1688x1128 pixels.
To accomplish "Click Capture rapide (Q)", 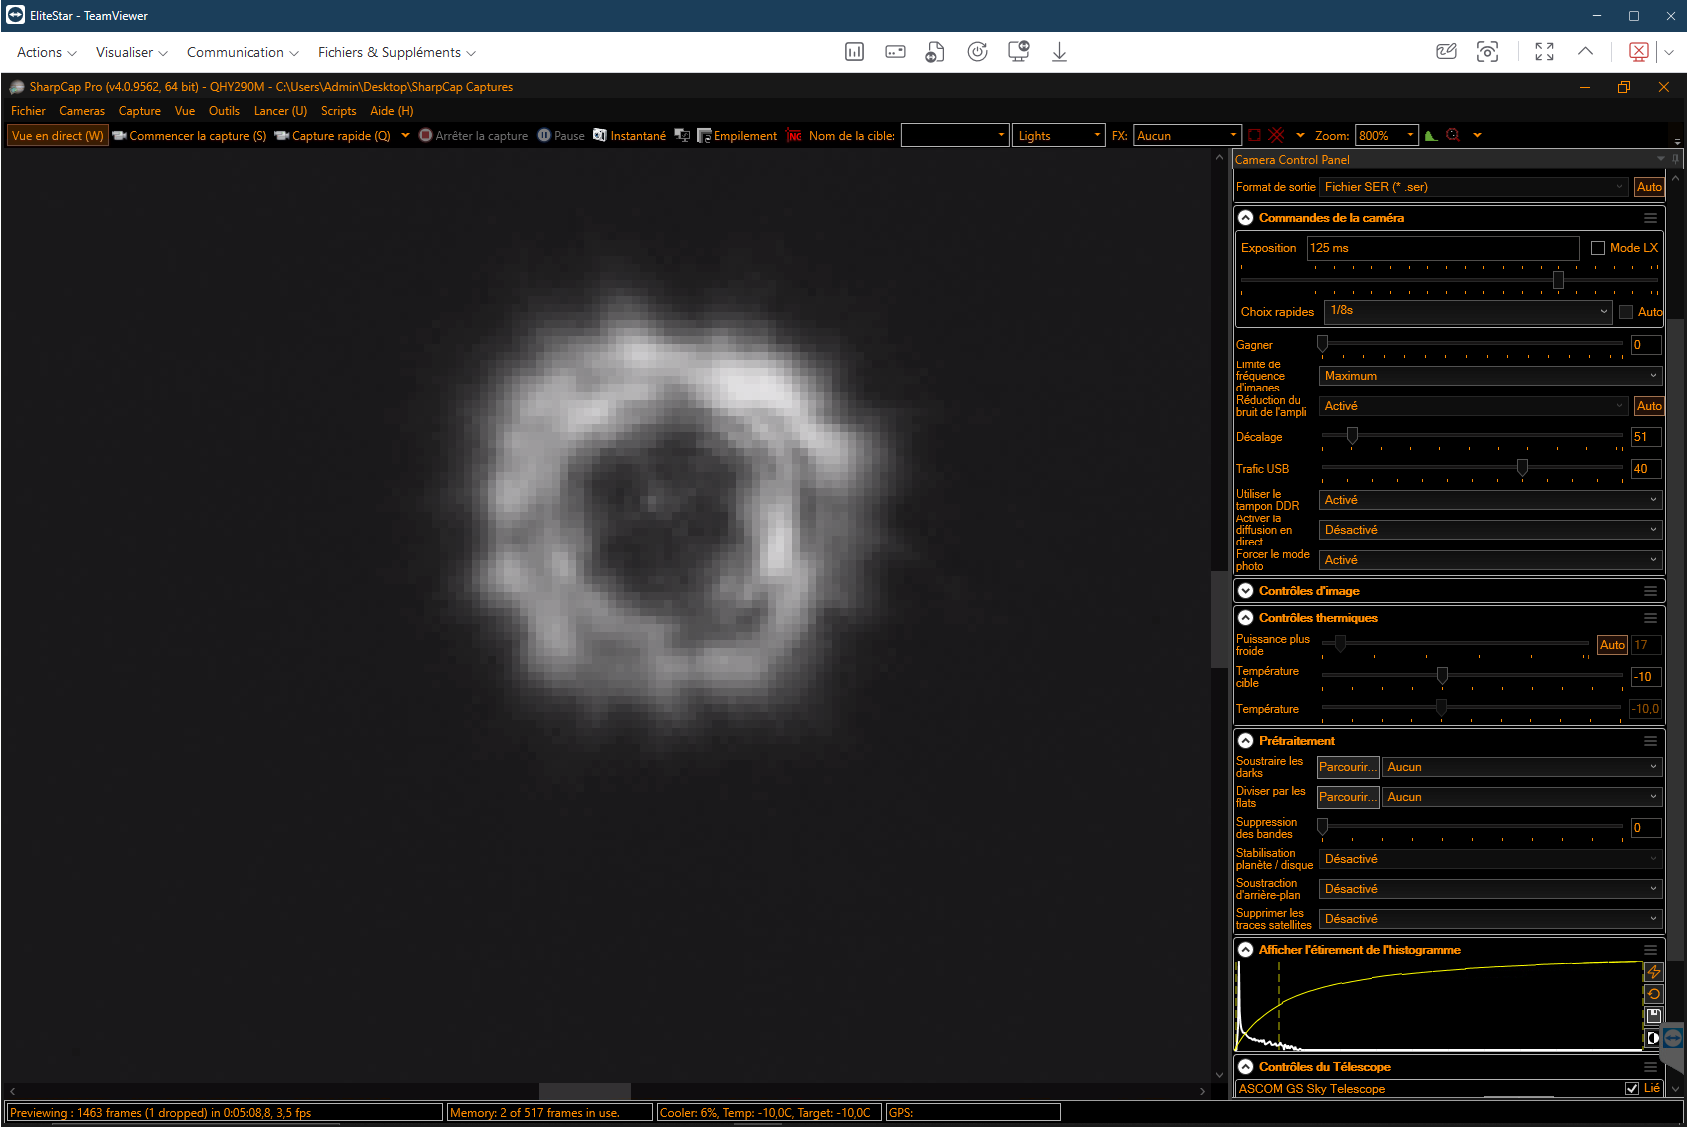I will [333, 136].
